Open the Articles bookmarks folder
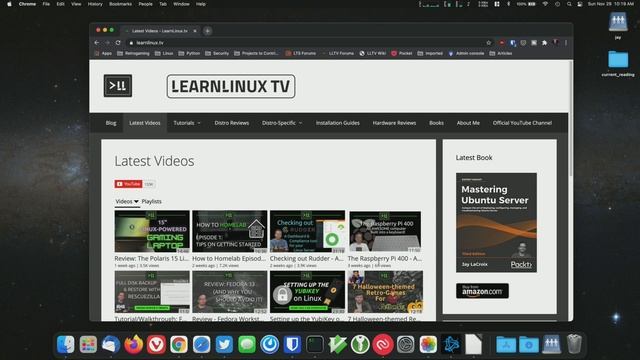The height and width of the screenshot is (360, 640). [x=501, y=53]
